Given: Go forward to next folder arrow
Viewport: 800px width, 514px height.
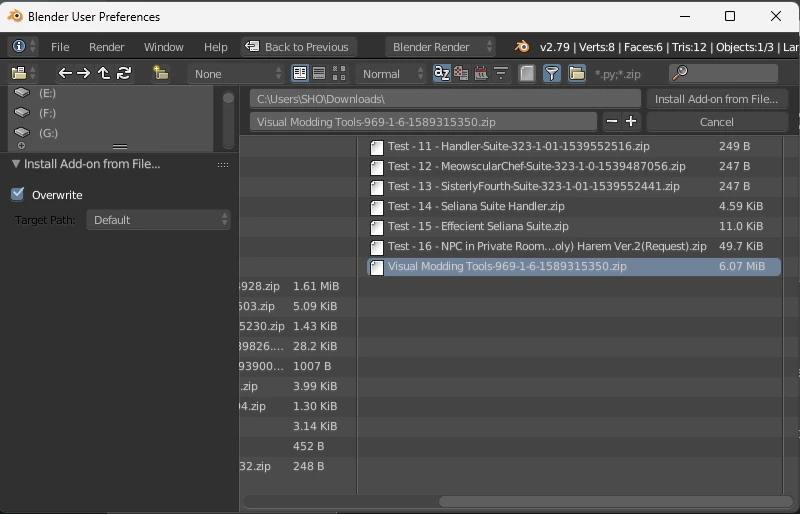Looking at the screenshot, I should point(83,74).
